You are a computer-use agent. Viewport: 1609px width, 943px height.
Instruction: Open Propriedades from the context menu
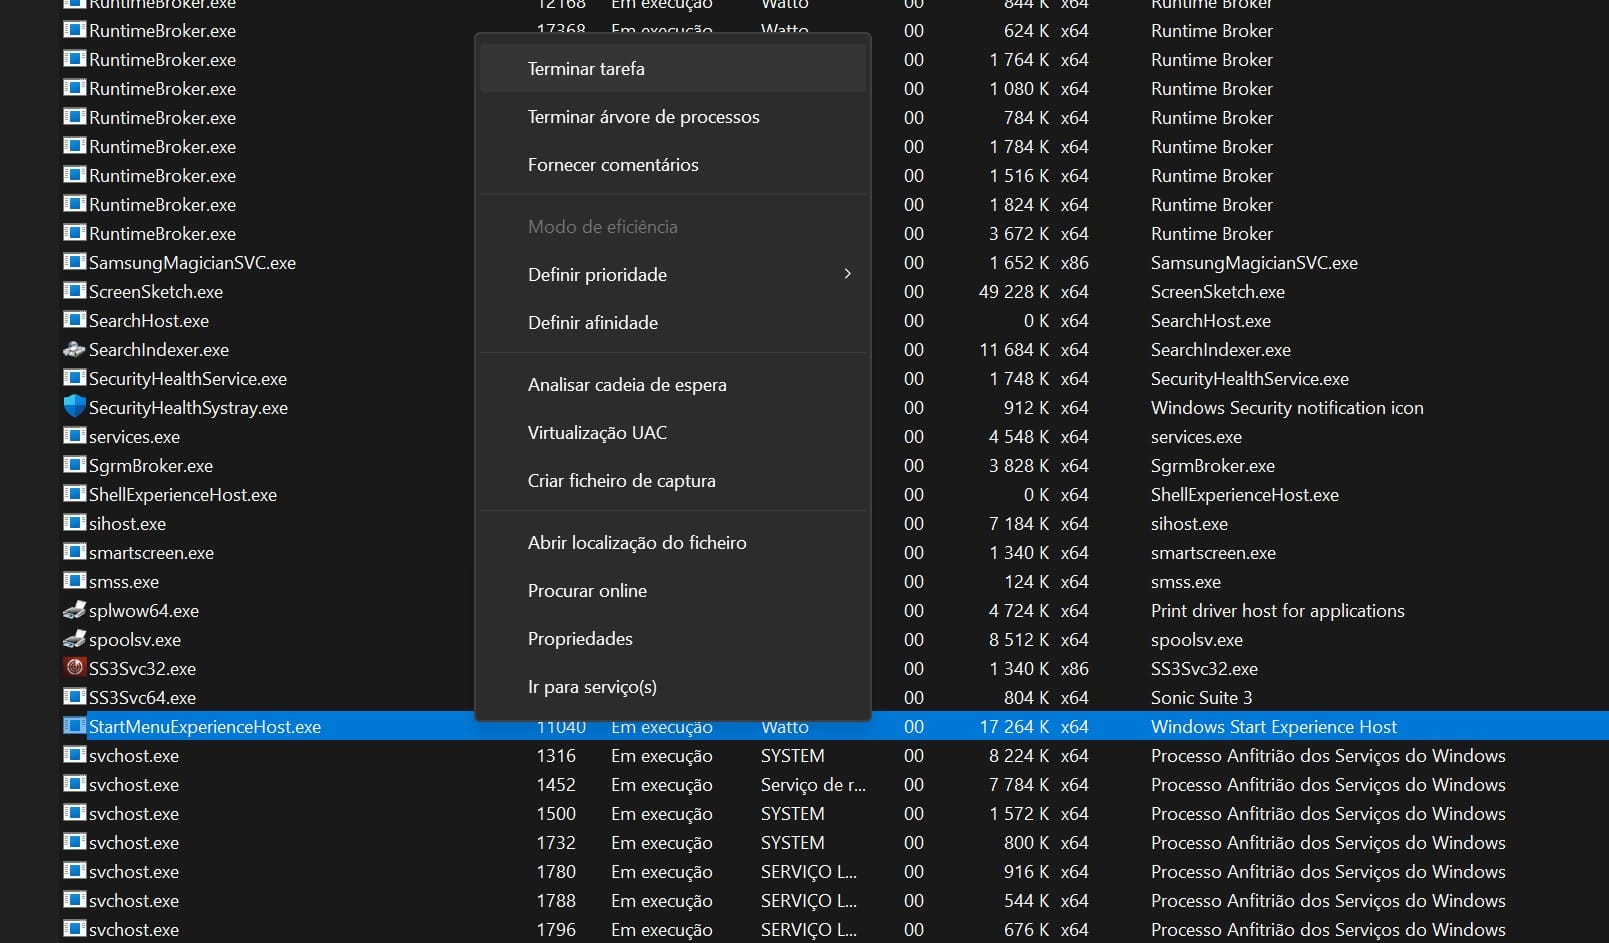point(580,639)
